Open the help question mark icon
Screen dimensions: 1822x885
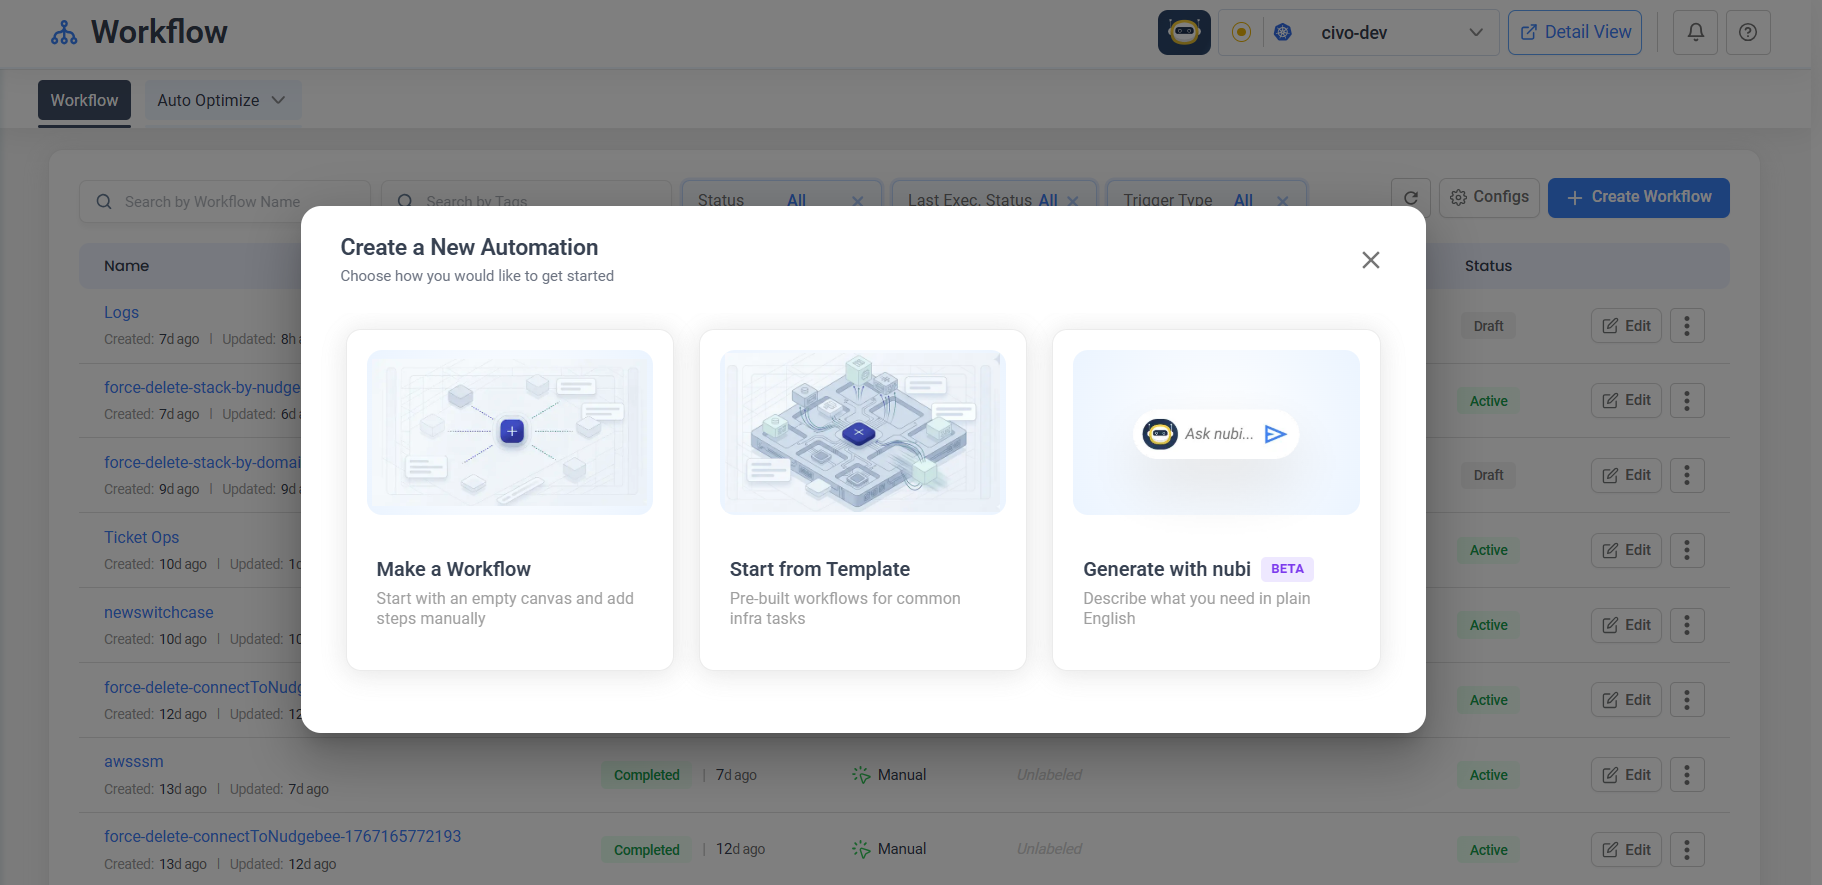pos(1748,32)
